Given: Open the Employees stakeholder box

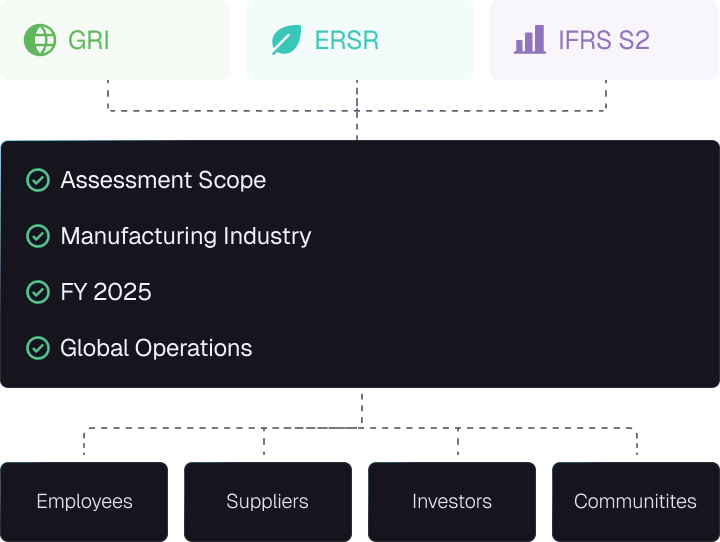Looking at the screenshot, I should pos(84,502).
